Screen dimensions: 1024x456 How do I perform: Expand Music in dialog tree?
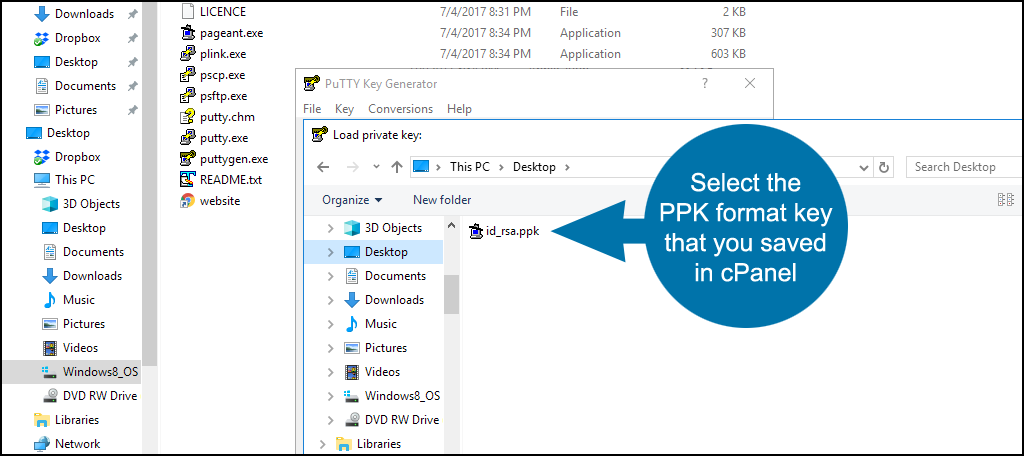pos(330,324)
